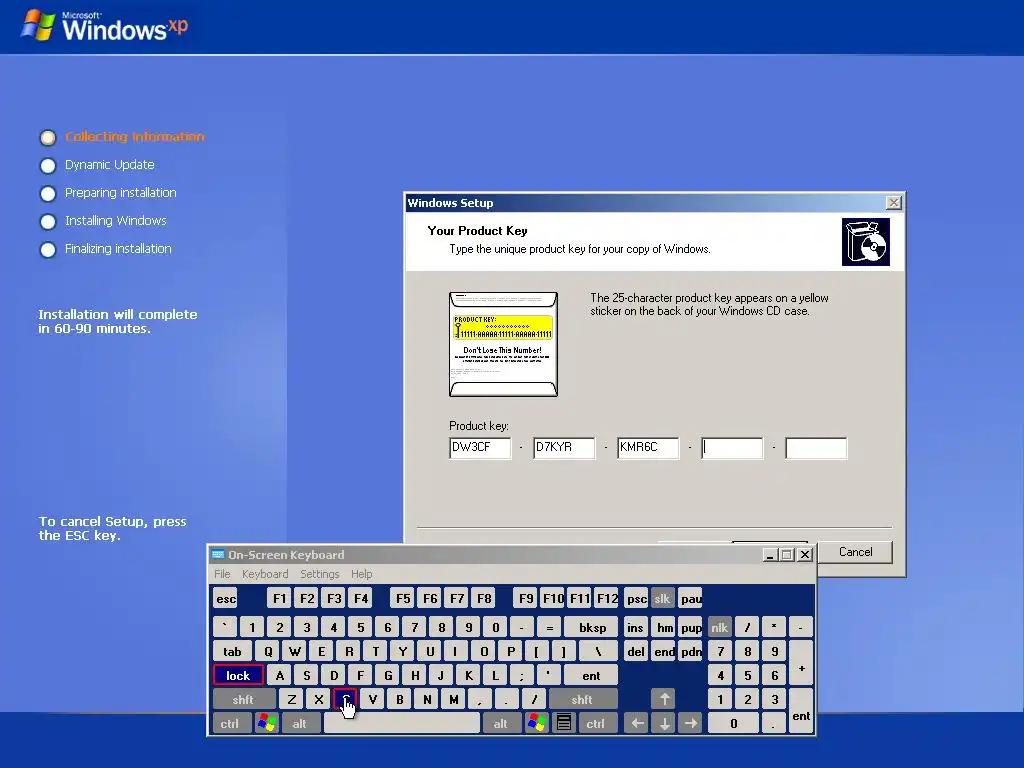Click the letter Q key
This screenshot has width=1024, height=768.
click(268, 651)
